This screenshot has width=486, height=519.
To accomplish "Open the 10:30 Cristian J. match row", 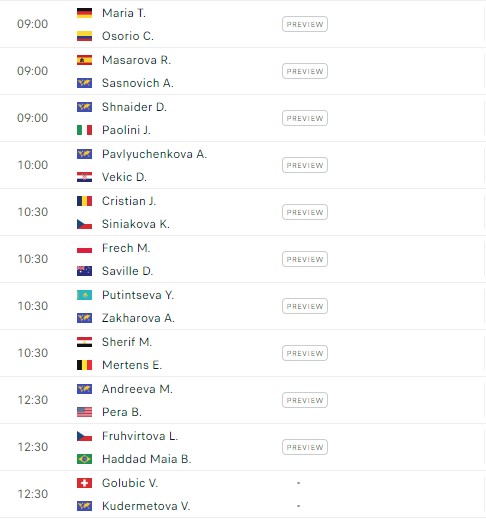I will [243, 212].
